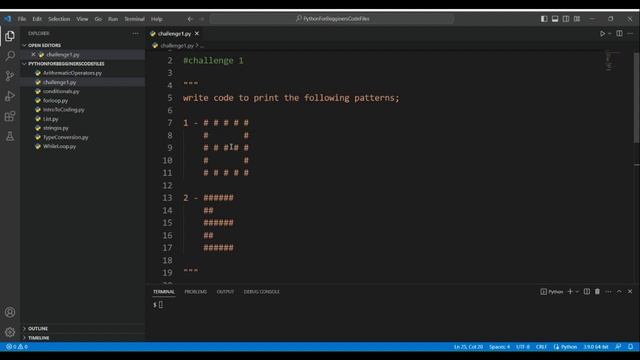Screen dimensions: 640x360
Task: Open Customize Layout icon
Action: point(577,19)
